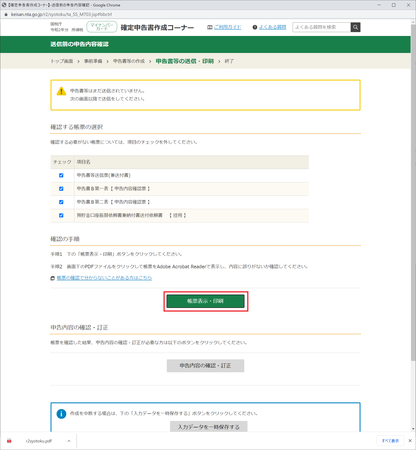Click the browser address bar URL
The width and height of the screenshot is (416, 450).
(61, 14)
